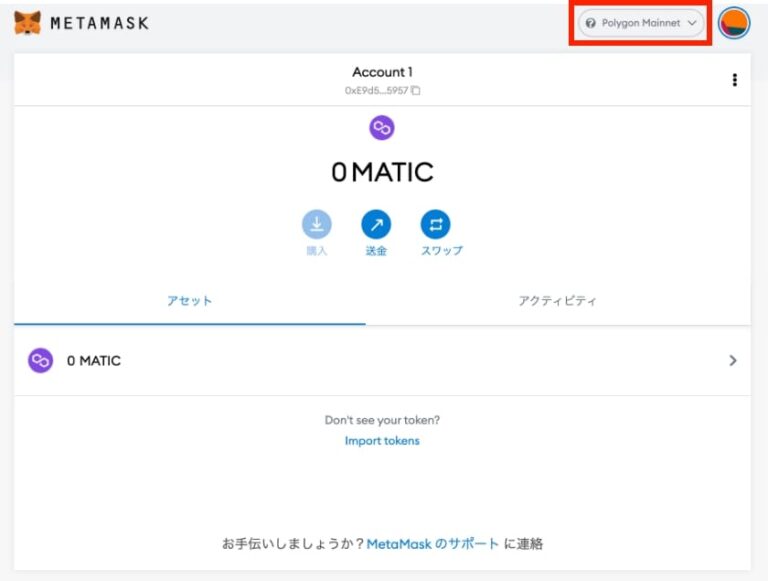Click the MATIC token icon in asset list
This screenshot has height=581, width=768.
point(40,361)
